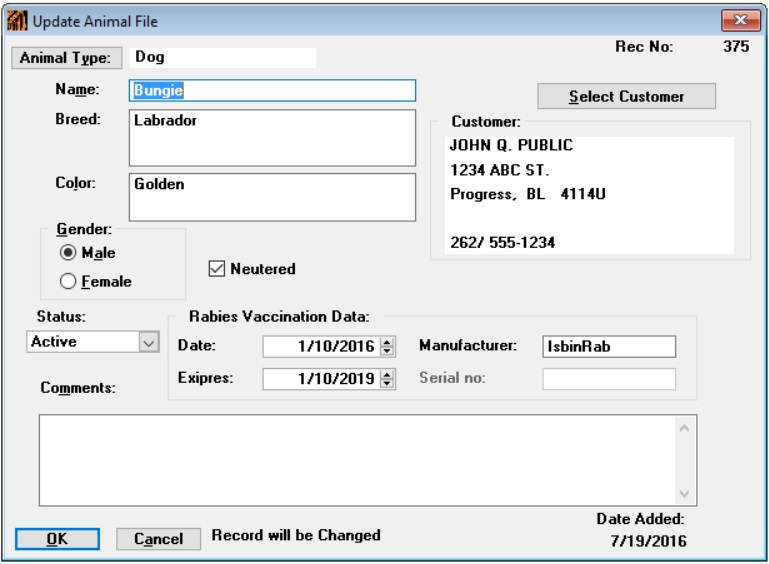Uncheck the Neutered checkbox
This screenshot has width=769, height=564.
pos(216,268)
